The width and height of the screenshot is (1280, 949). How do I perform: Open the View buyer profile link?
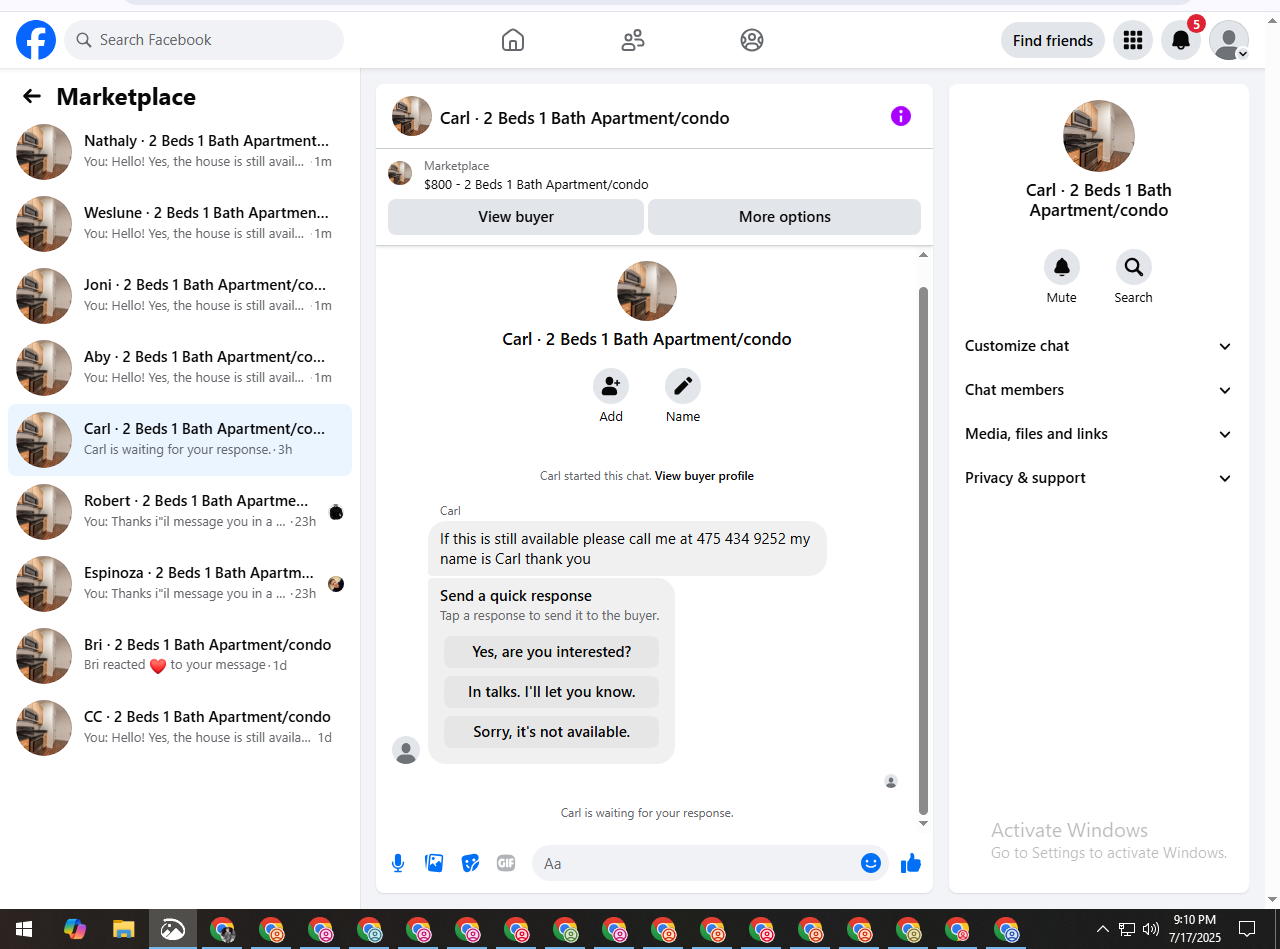(704, 476)
